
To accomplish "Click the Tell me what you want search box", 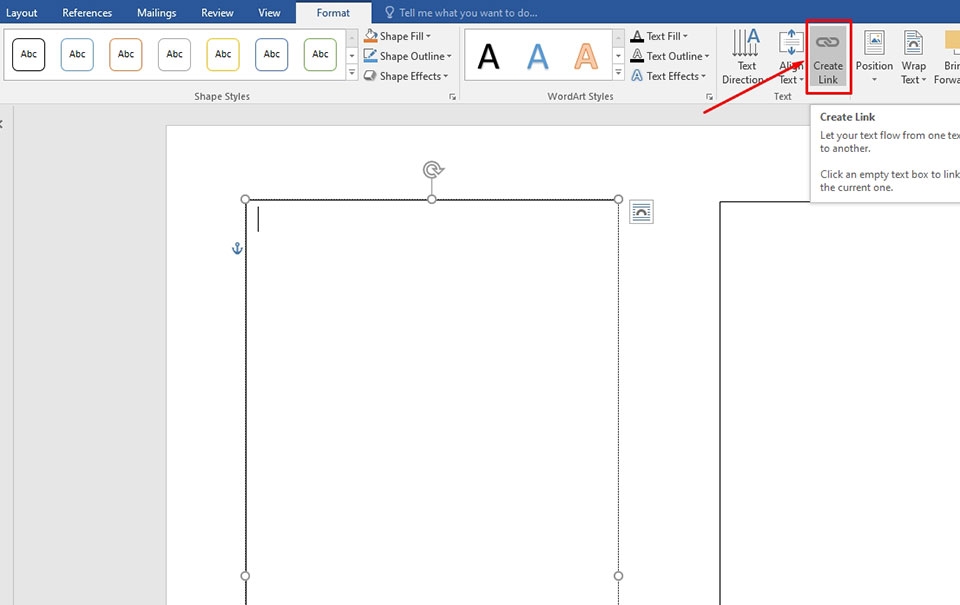I will [468, 13].
